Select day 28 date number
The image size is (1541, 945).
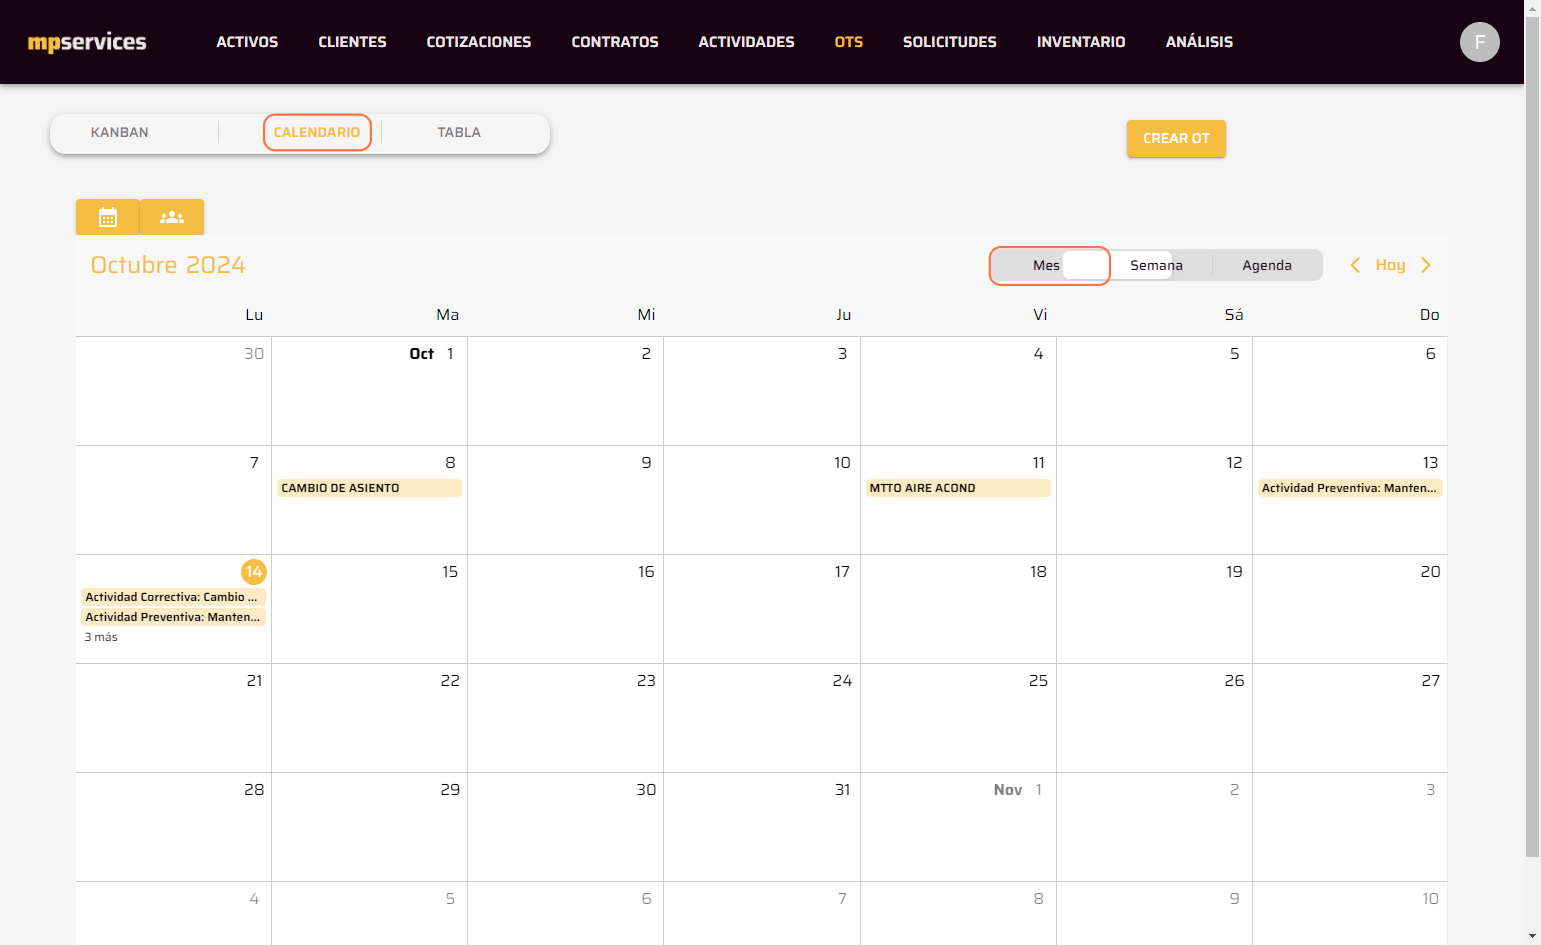(254, 790)
